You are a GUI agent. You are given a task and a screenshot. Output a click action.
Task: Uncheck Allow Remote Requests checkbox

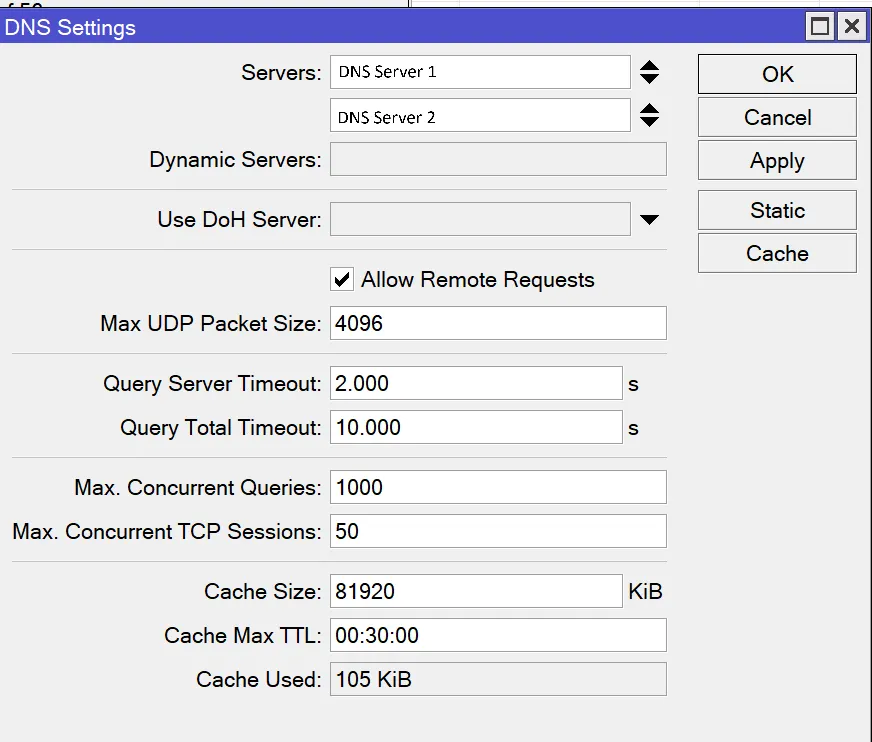[x=342, y=279]
